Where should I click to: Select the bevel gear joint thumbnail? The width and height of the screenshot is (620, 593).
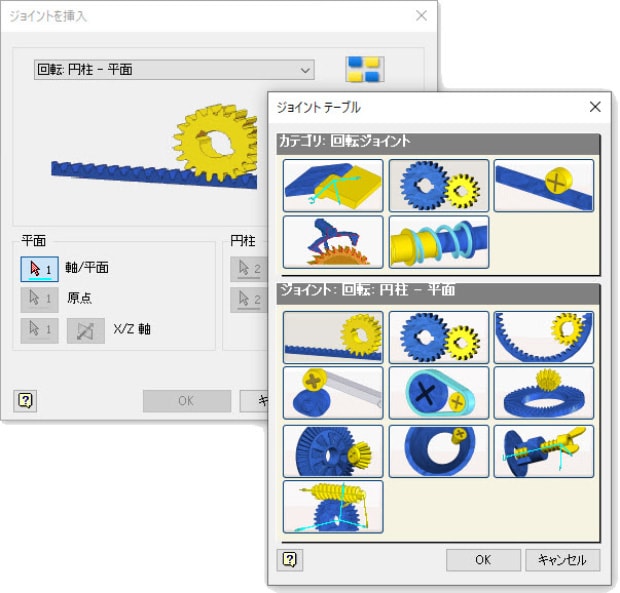click(333, 451)
